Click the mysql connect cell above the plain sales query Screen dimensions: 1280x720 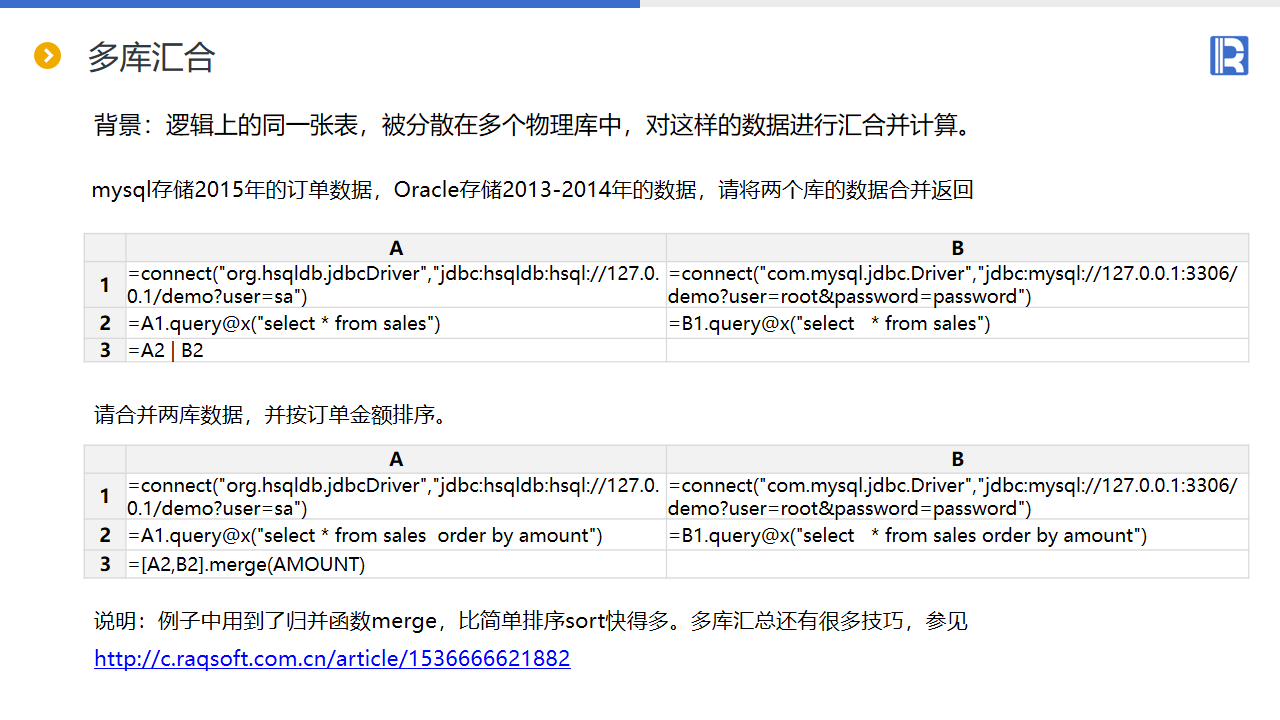click(958, 285)
